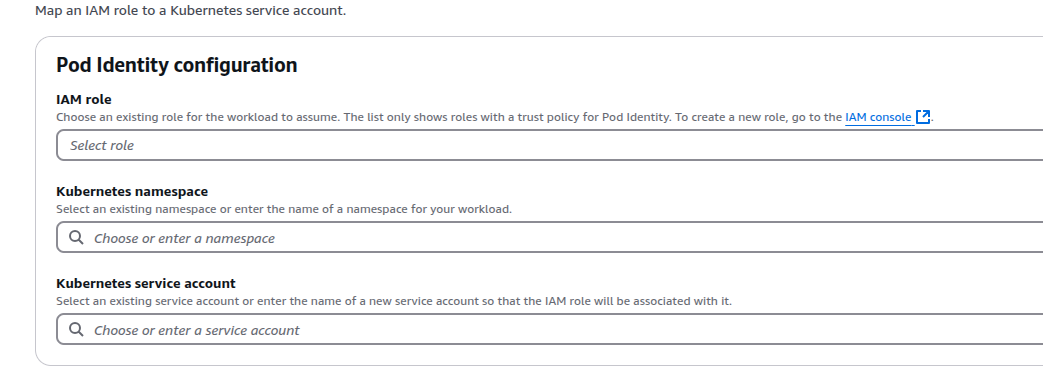Image resolution: width=1043 pixels, height=377 pixels.
Task: Focus the Choose or enter a service account field
Action: pyautogui.click(x=549, y=329)
